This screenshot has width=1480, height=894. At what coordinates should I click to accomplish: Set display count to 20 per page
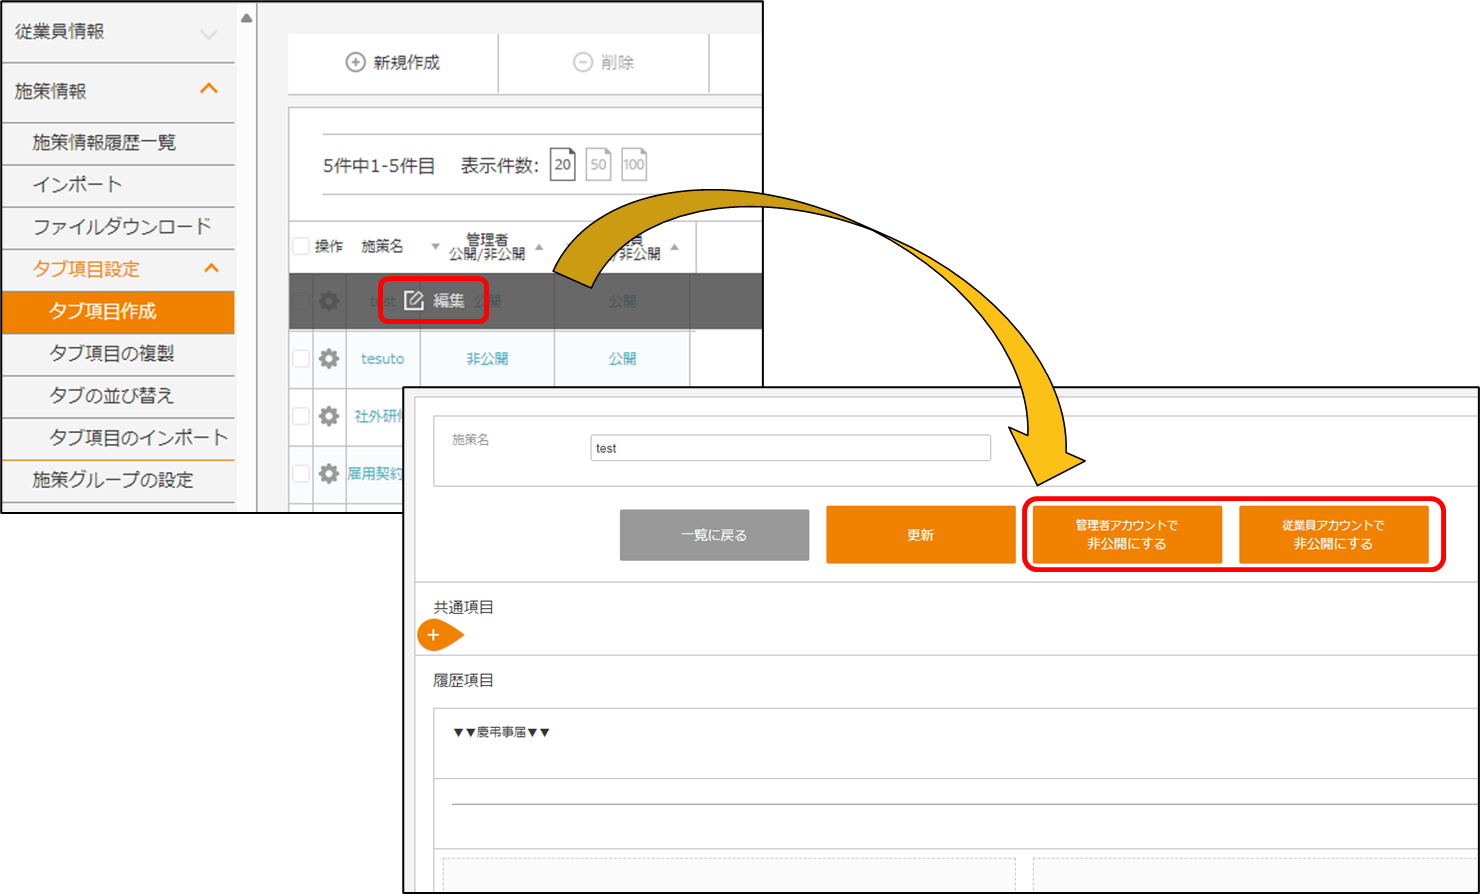(x=563, y=164)
